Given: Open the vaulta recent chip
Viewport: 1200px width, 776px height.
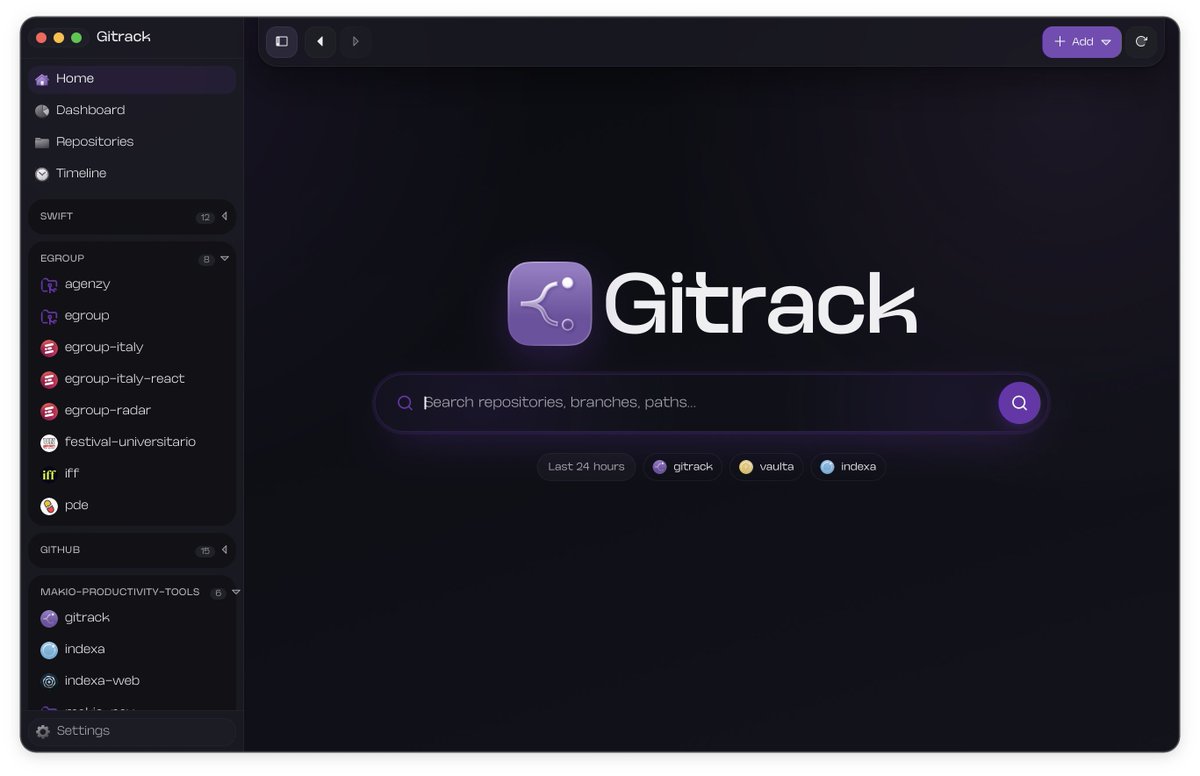Looking at the screenshot, I should pyautogui.click(x=766, y=467).
